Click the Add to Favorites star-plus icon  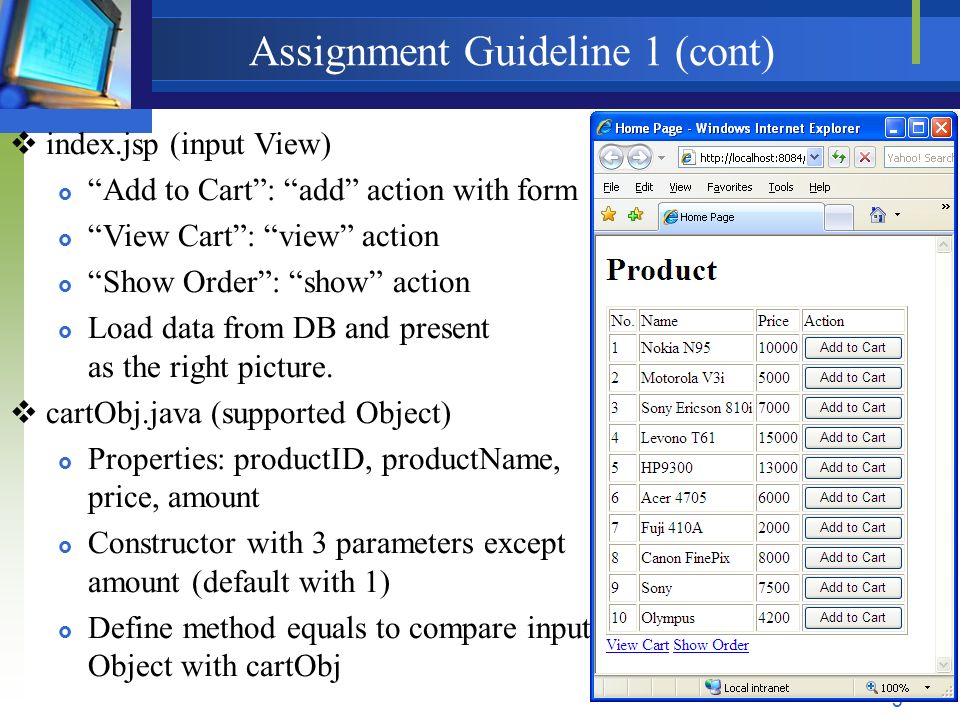pyautogui.click(x=636, y=214)
